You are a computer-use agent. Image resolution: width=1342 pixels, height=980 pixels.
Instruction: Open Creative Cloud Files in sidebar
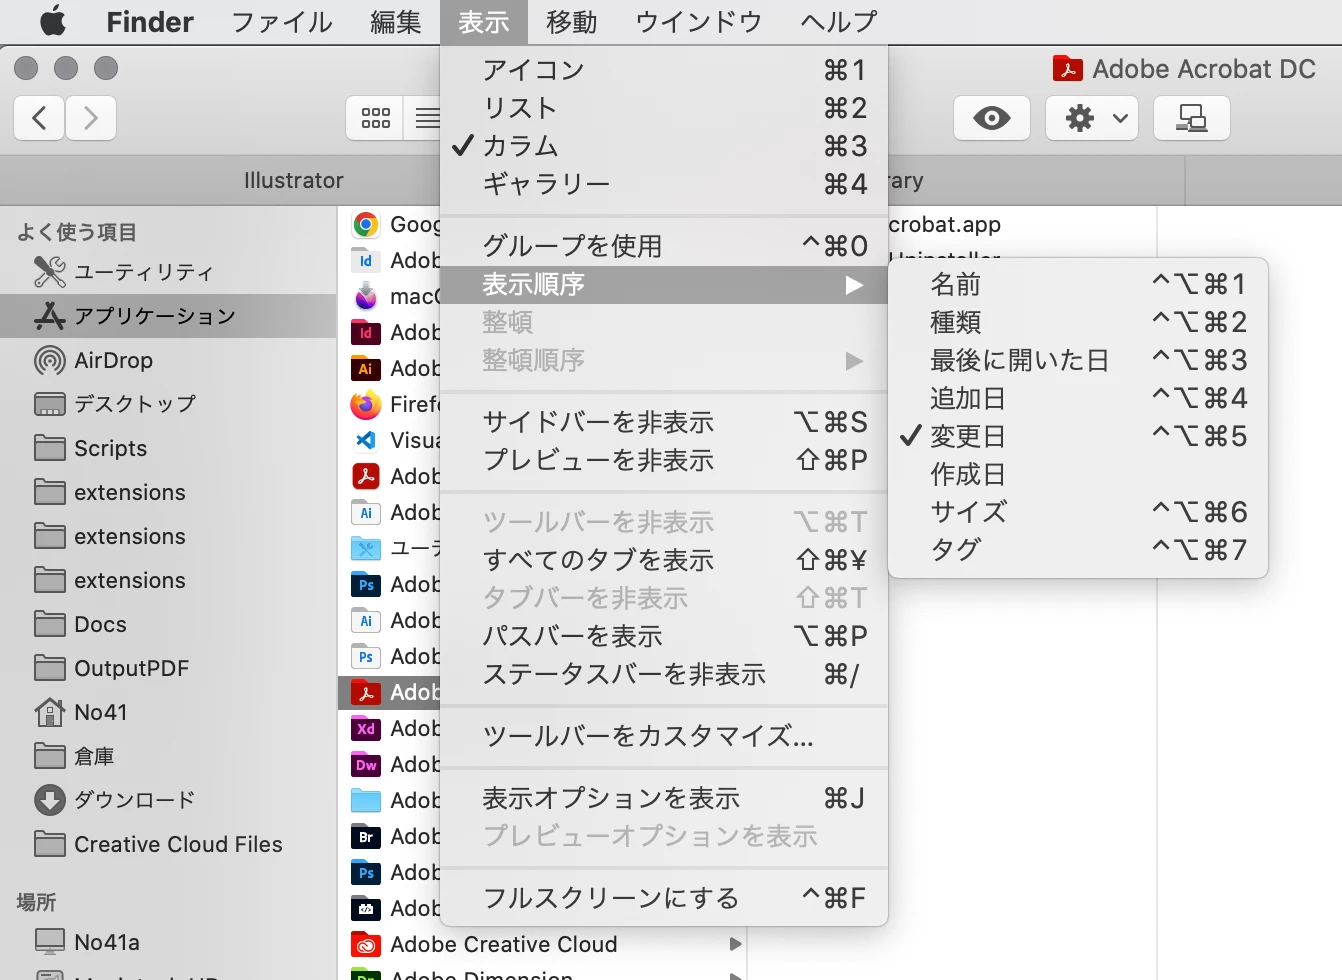(168, 844)
